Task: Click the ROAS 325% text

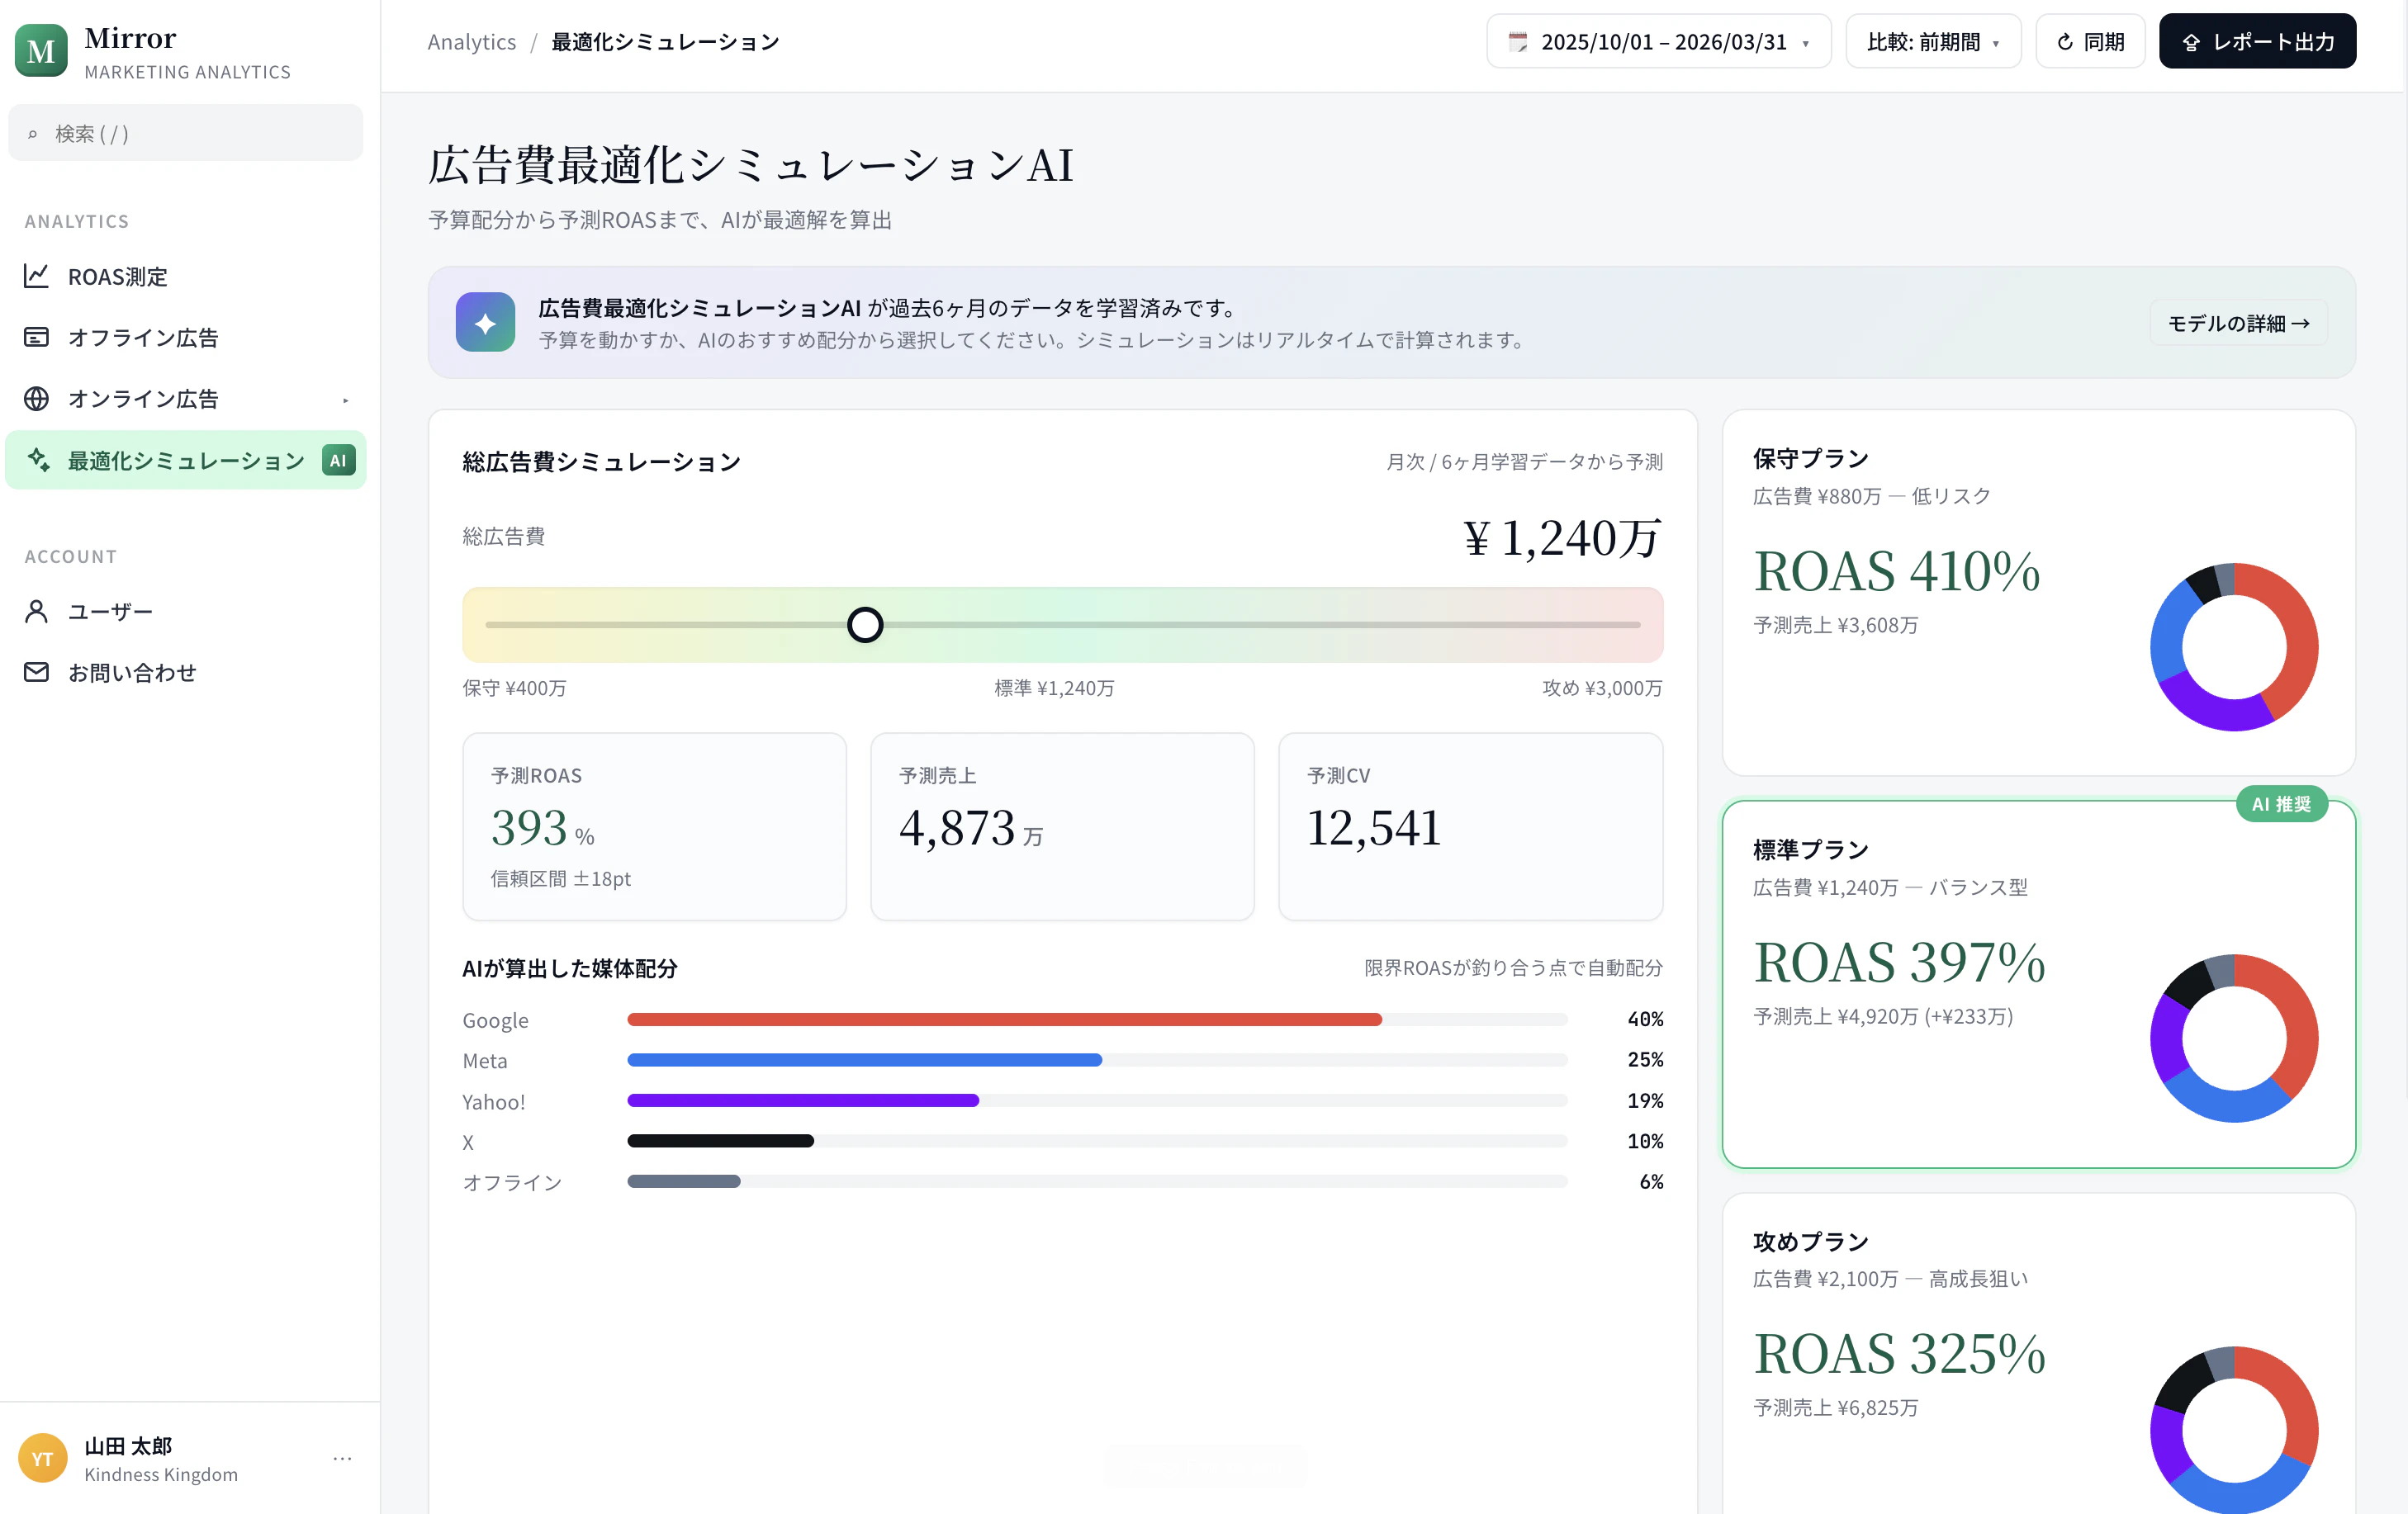Action: (1899, 1353)
